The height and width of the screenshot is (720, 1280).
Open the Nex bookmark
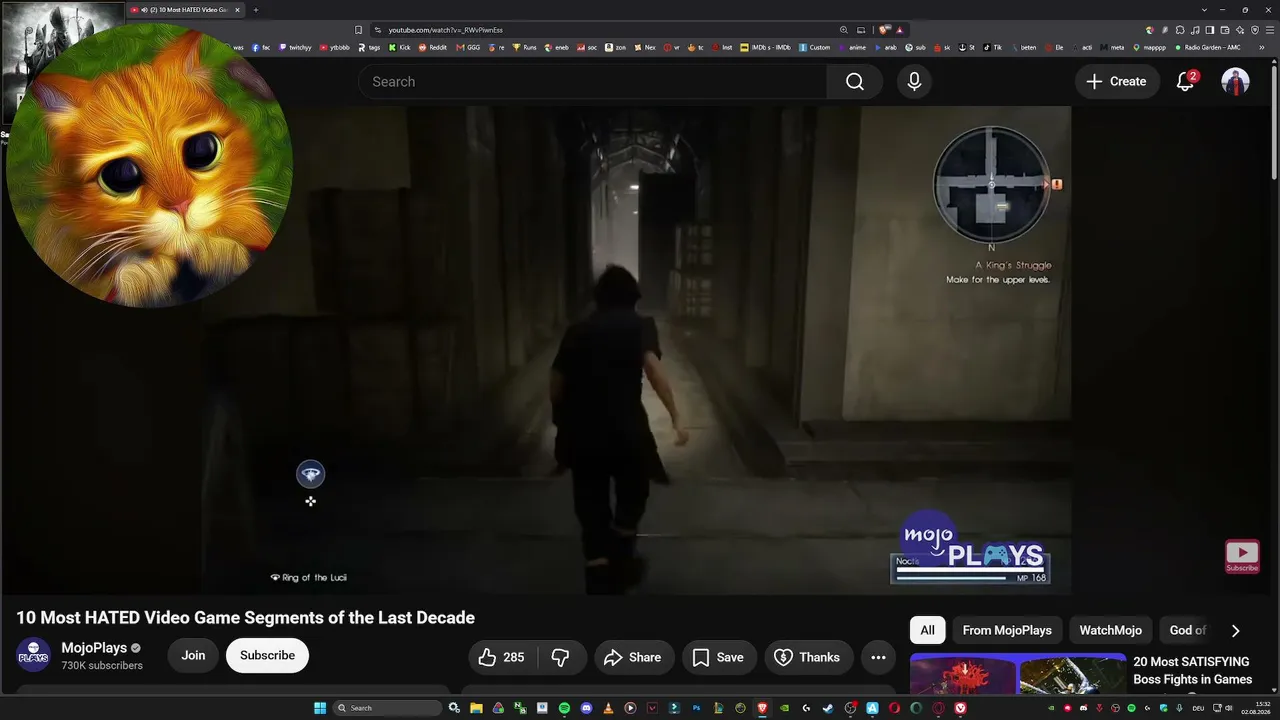coord(644,47)
